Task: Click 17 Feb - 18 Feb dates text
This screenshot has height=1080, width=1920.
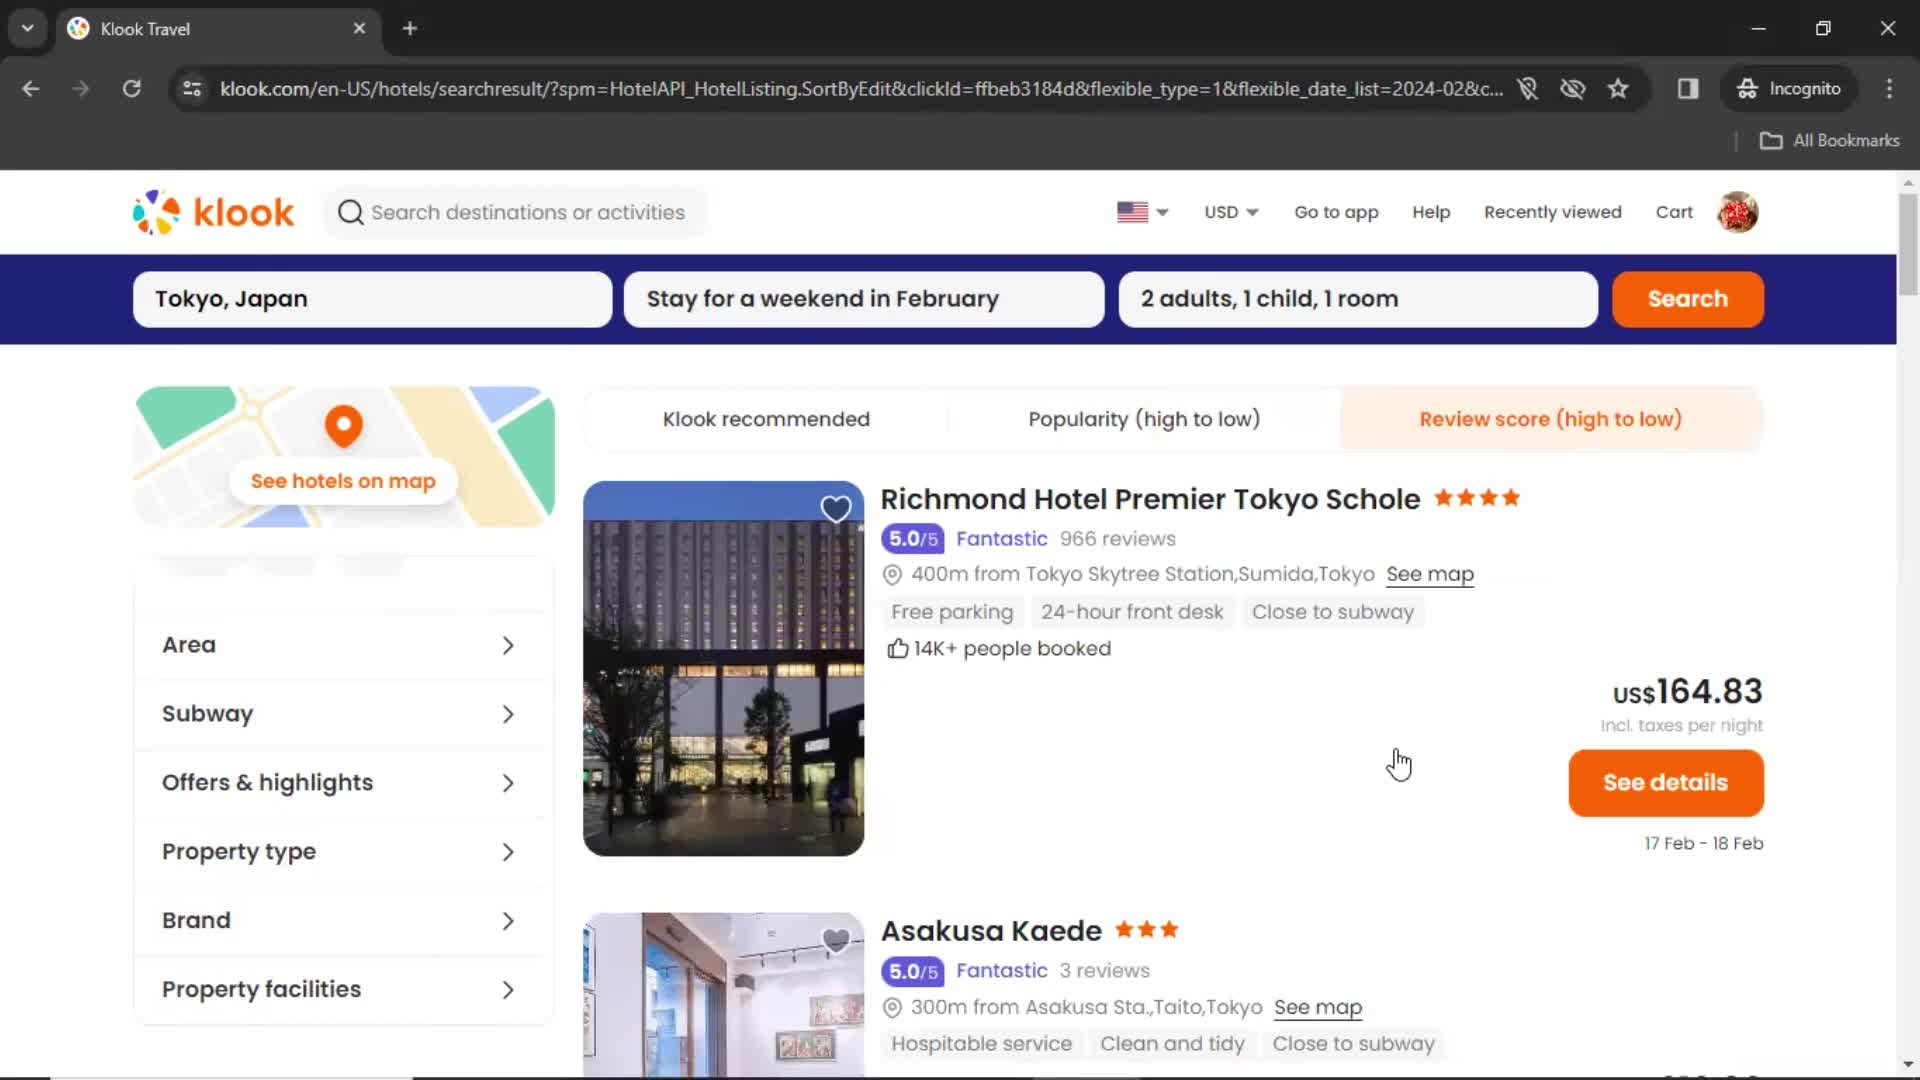Action: [x=1703, y=844]
